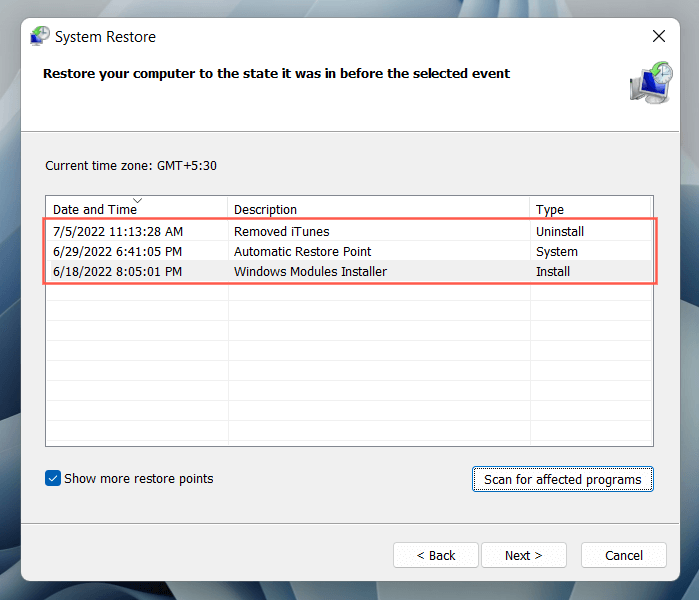Select the Automatic Restore Point row
The image size is (699, 600).
point(295,252)
